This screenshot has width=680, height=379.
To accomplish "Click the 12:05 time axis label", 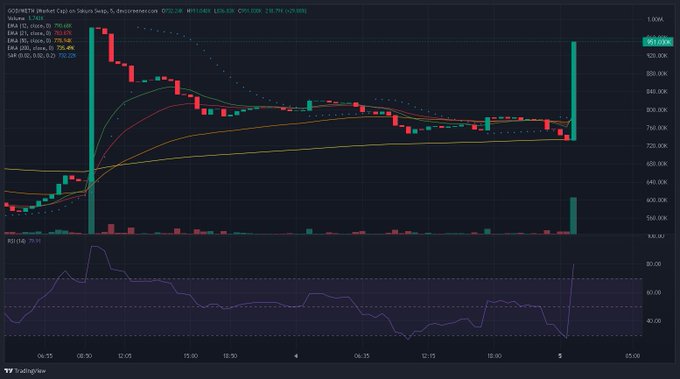I will coord(125,356).
